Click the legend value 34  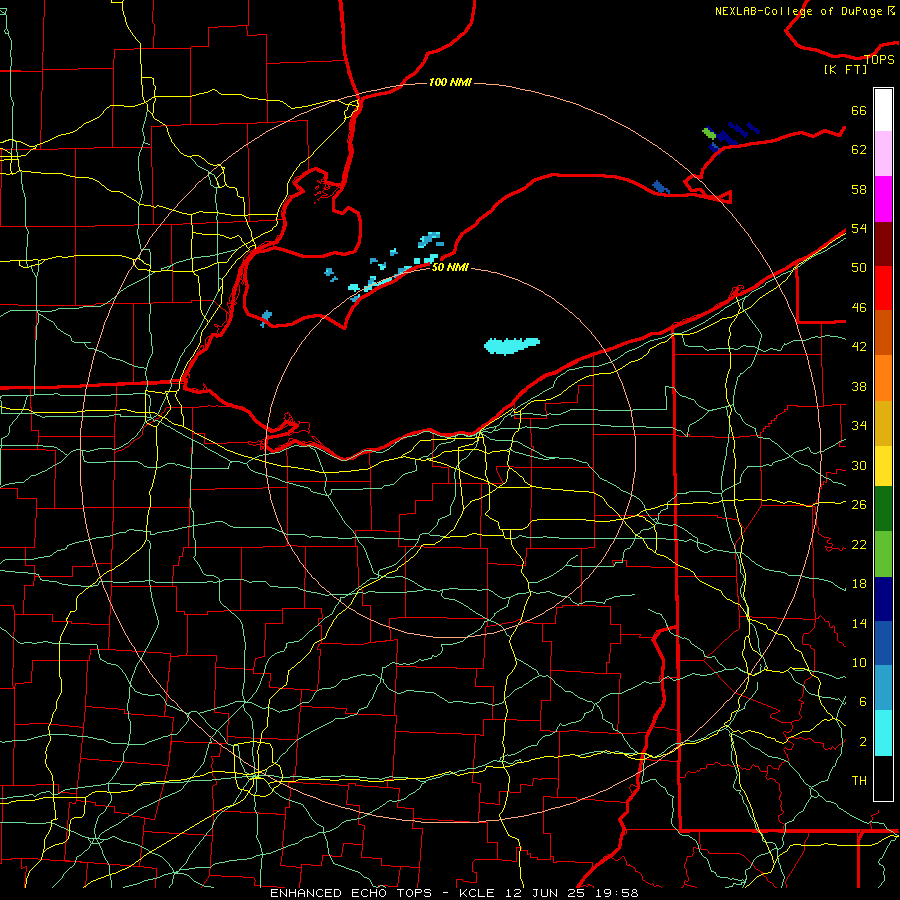tap(859, 425)
